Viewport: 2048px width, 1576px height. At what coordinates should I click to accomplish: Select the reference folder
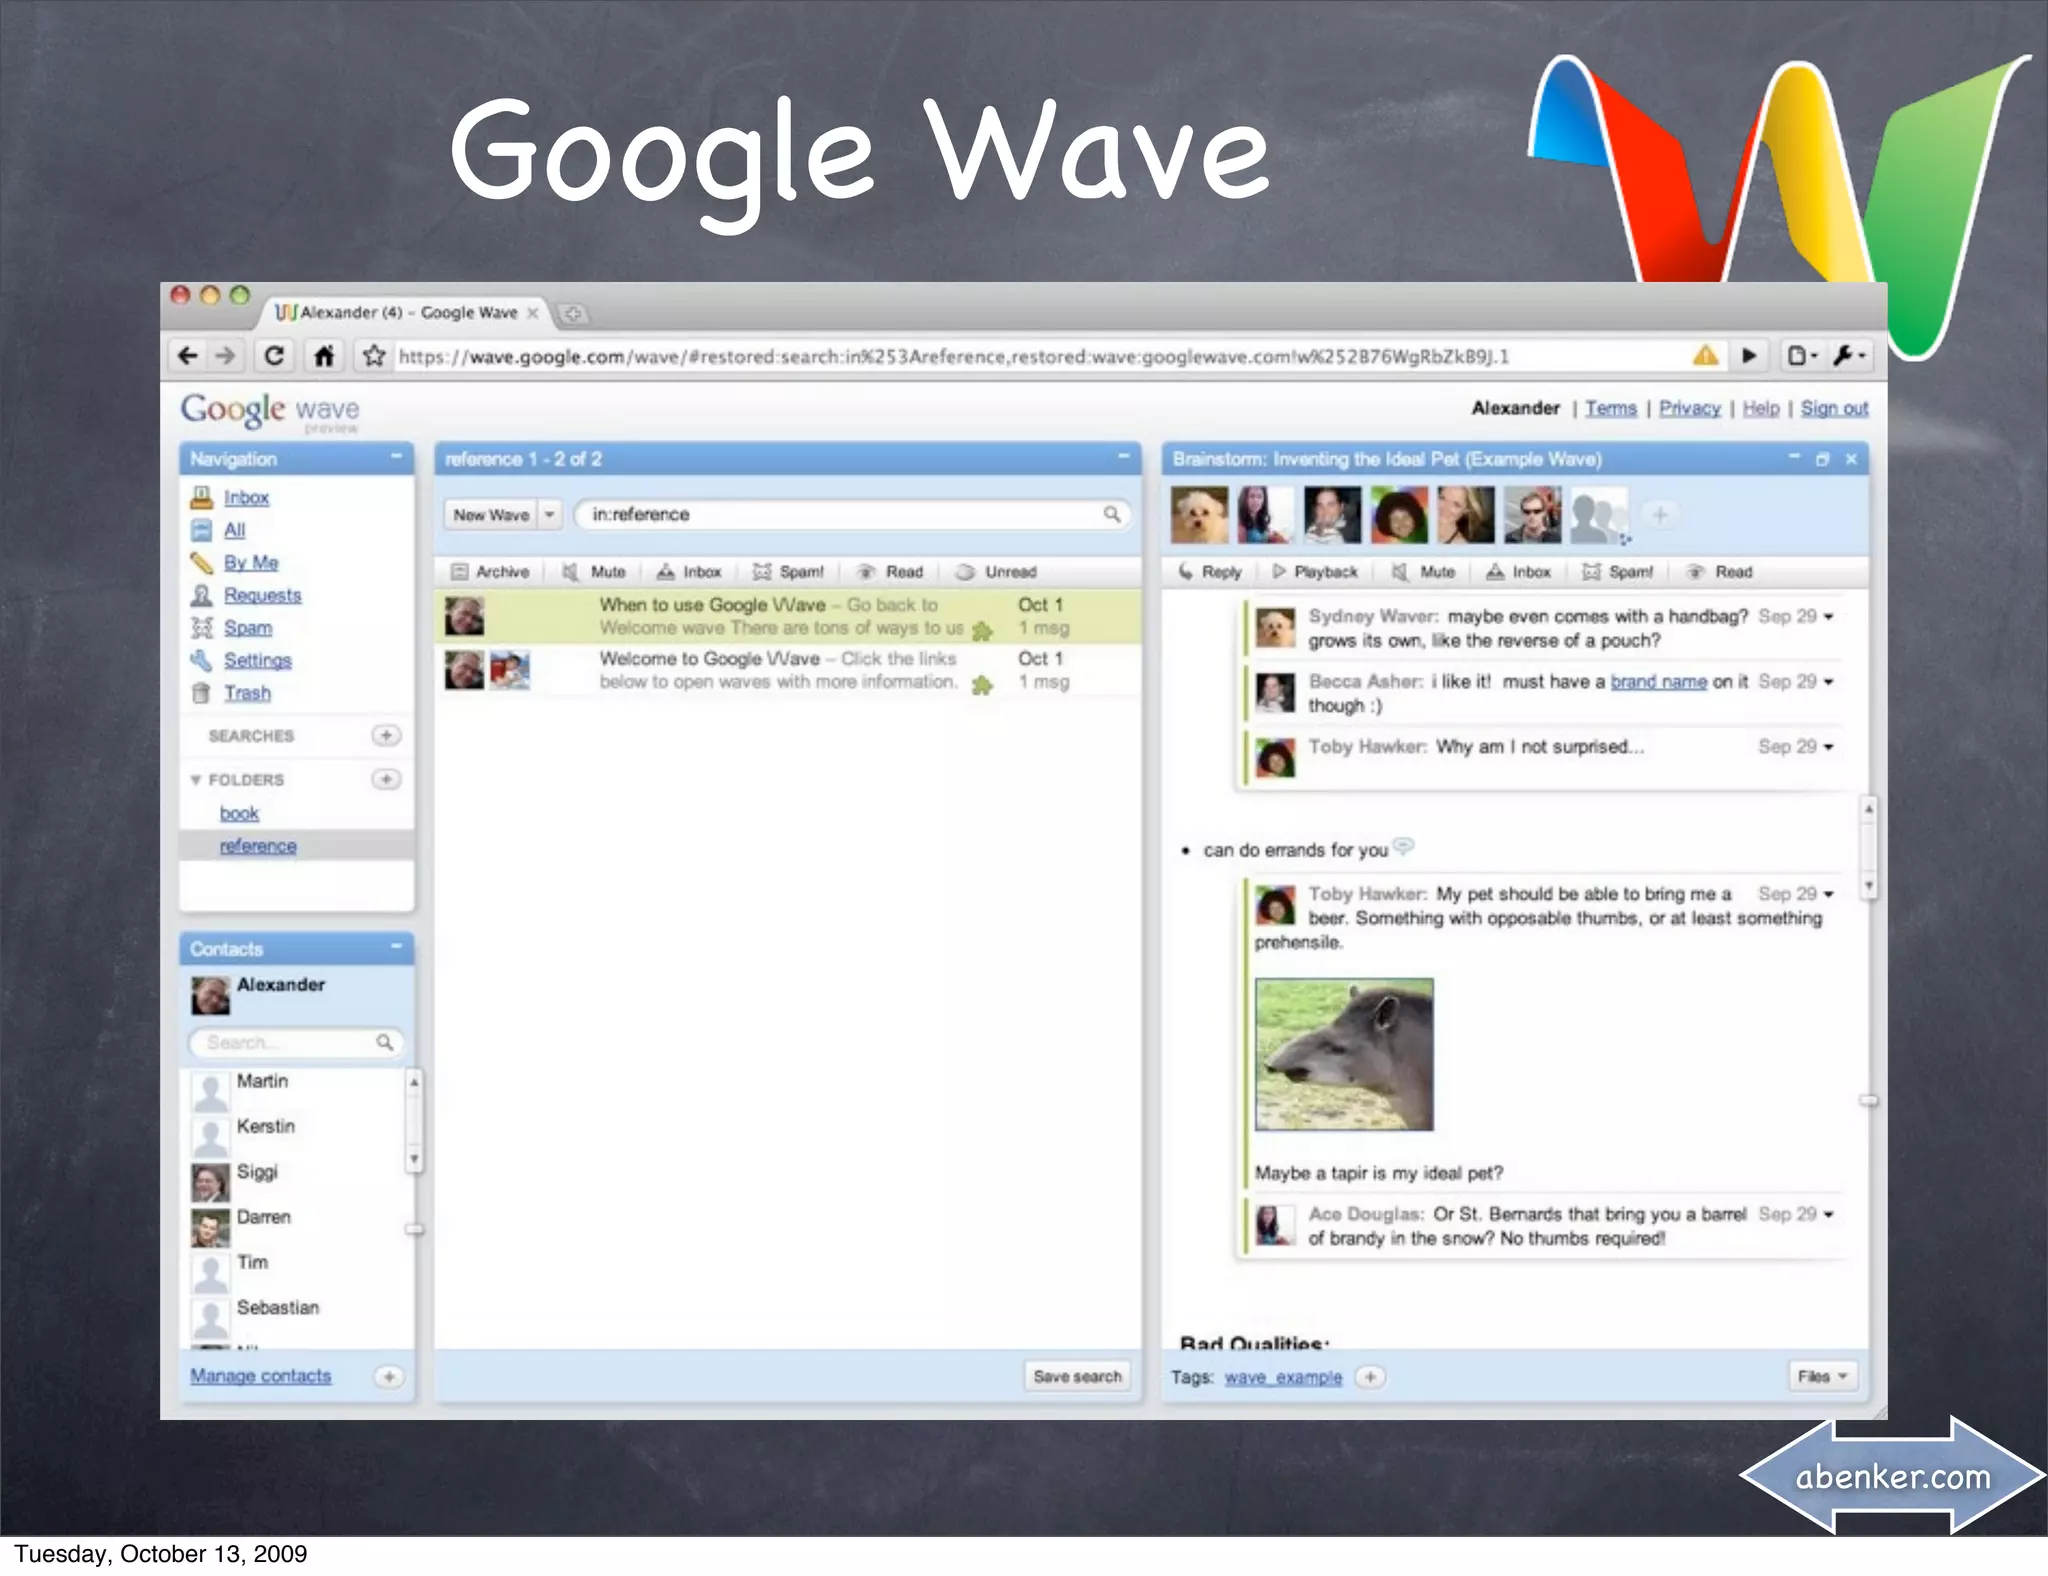258,846
